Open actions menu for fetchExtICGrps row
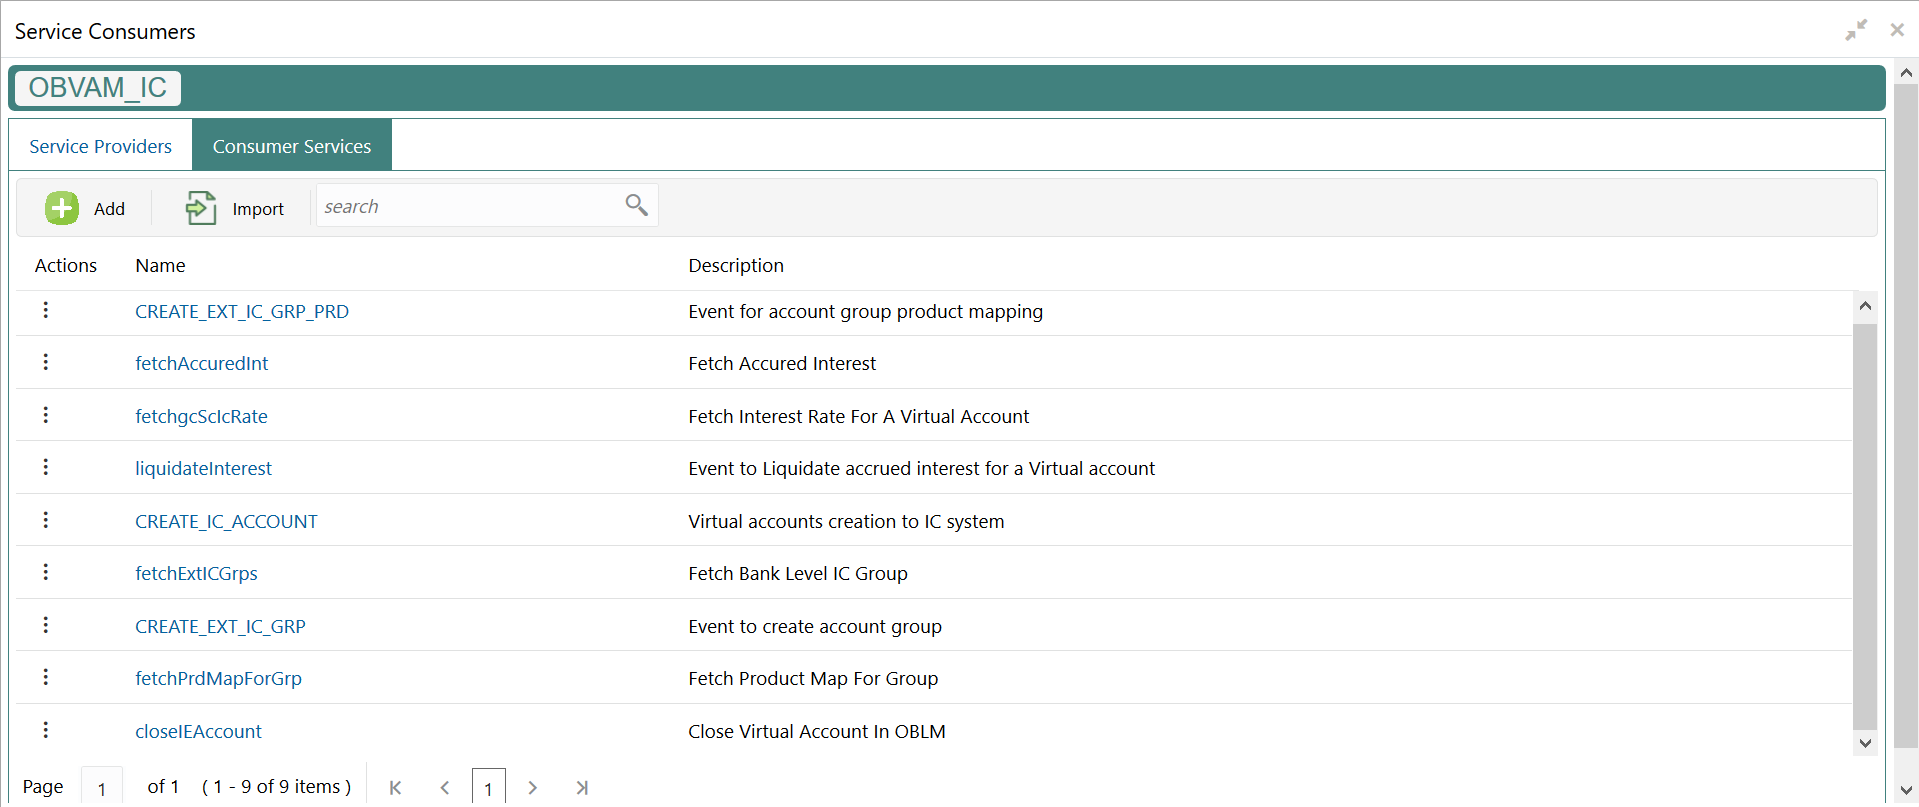 click(x=46, y=572)
